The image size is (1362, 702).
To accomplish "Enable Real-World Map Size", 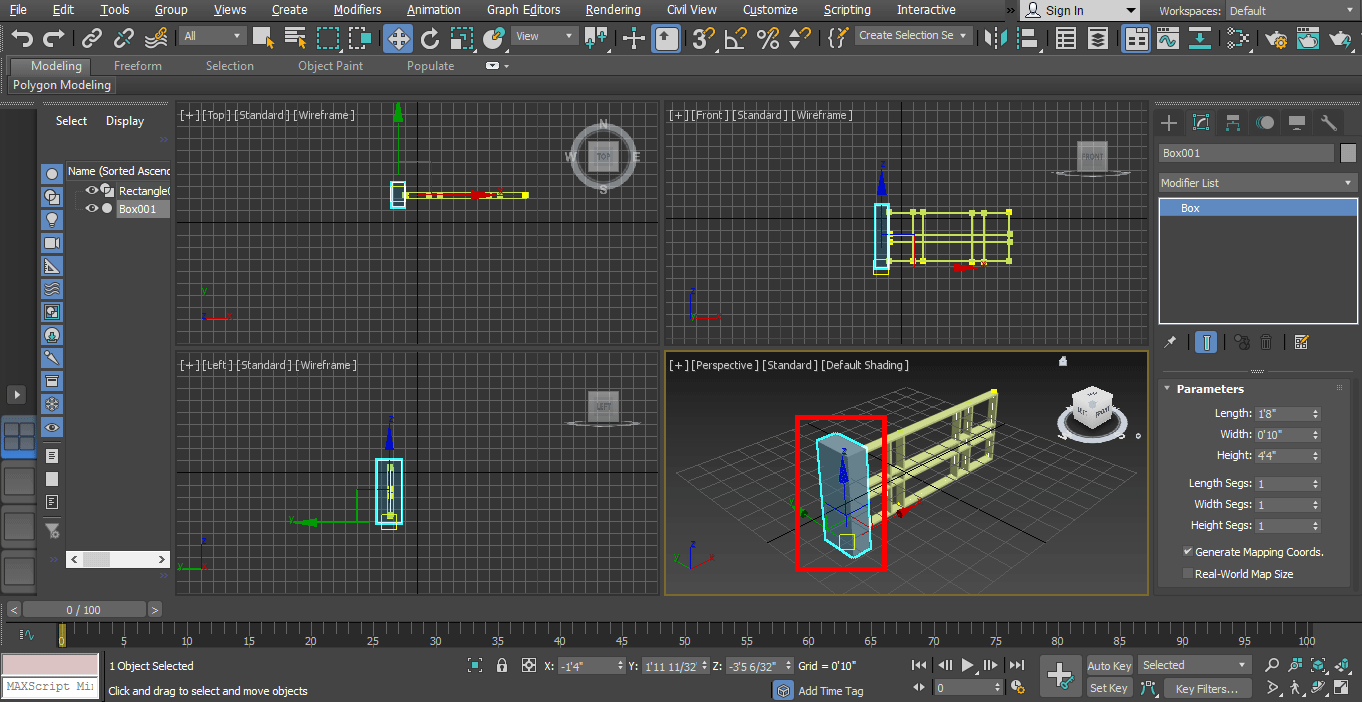I will (x=1188, y=573).
